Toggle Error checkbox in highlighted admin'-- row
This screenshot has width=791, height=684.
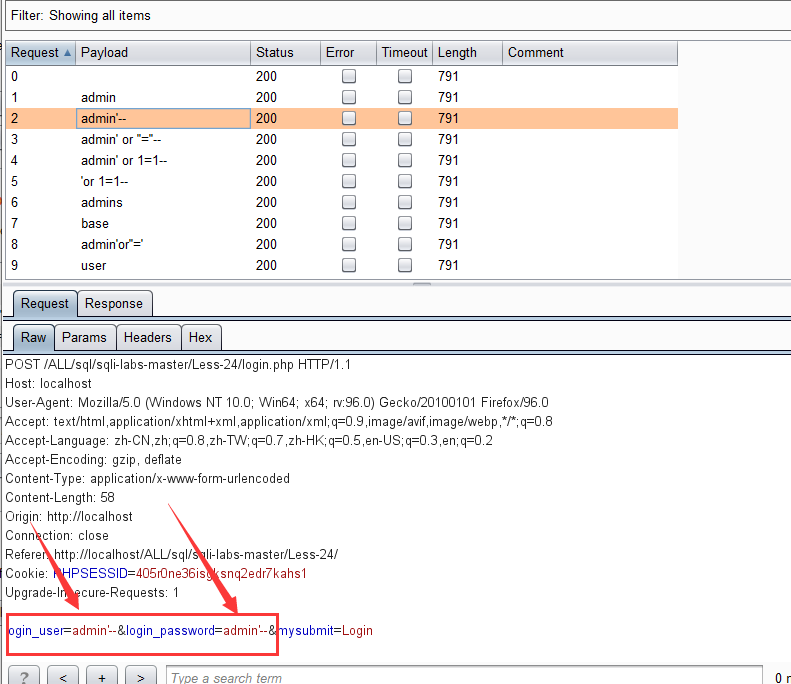(349, 119)
